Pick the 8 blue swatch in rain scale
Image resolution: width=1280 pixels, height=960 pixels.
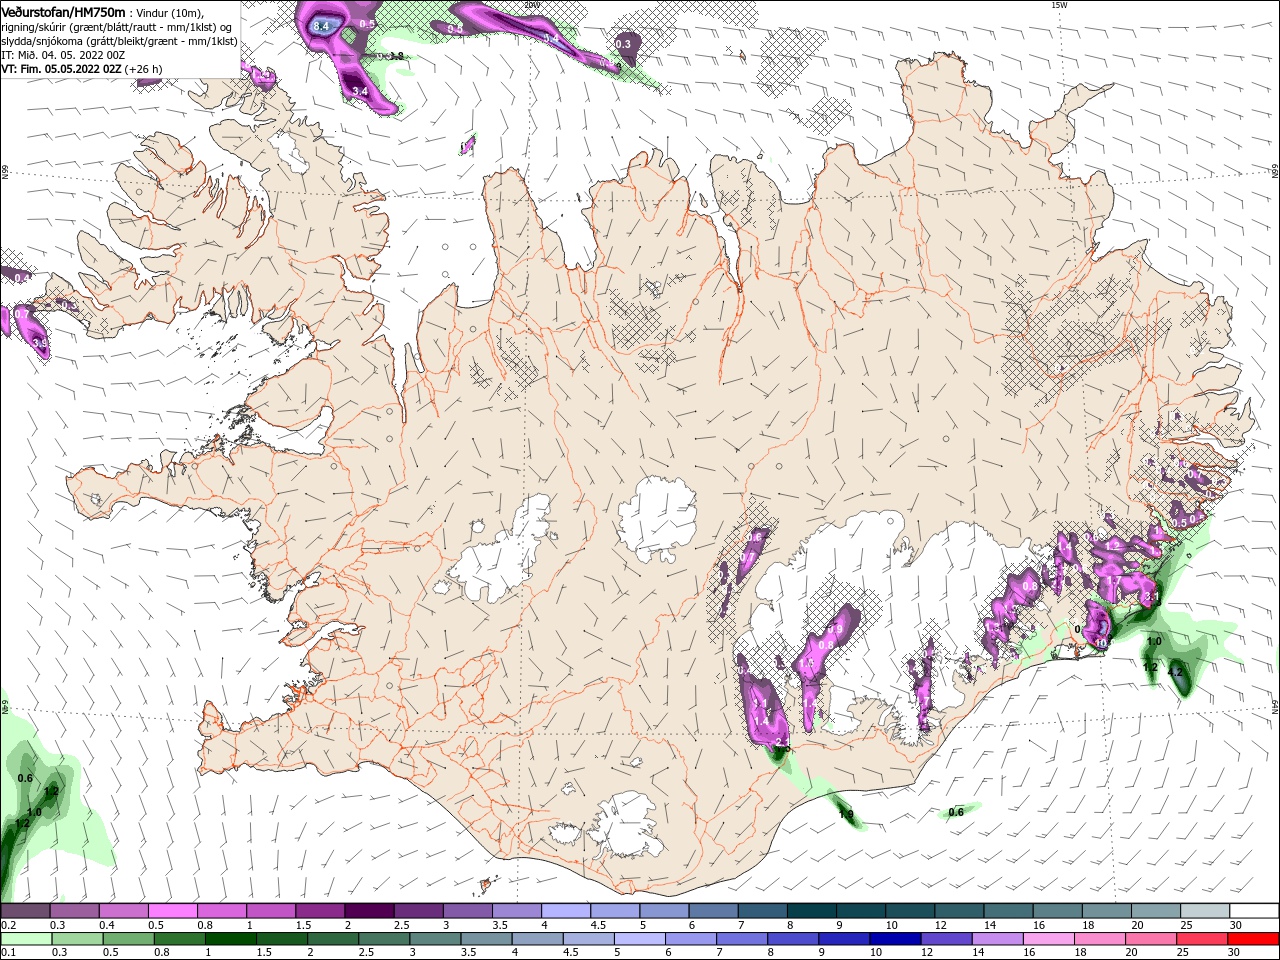click(793, 939)
